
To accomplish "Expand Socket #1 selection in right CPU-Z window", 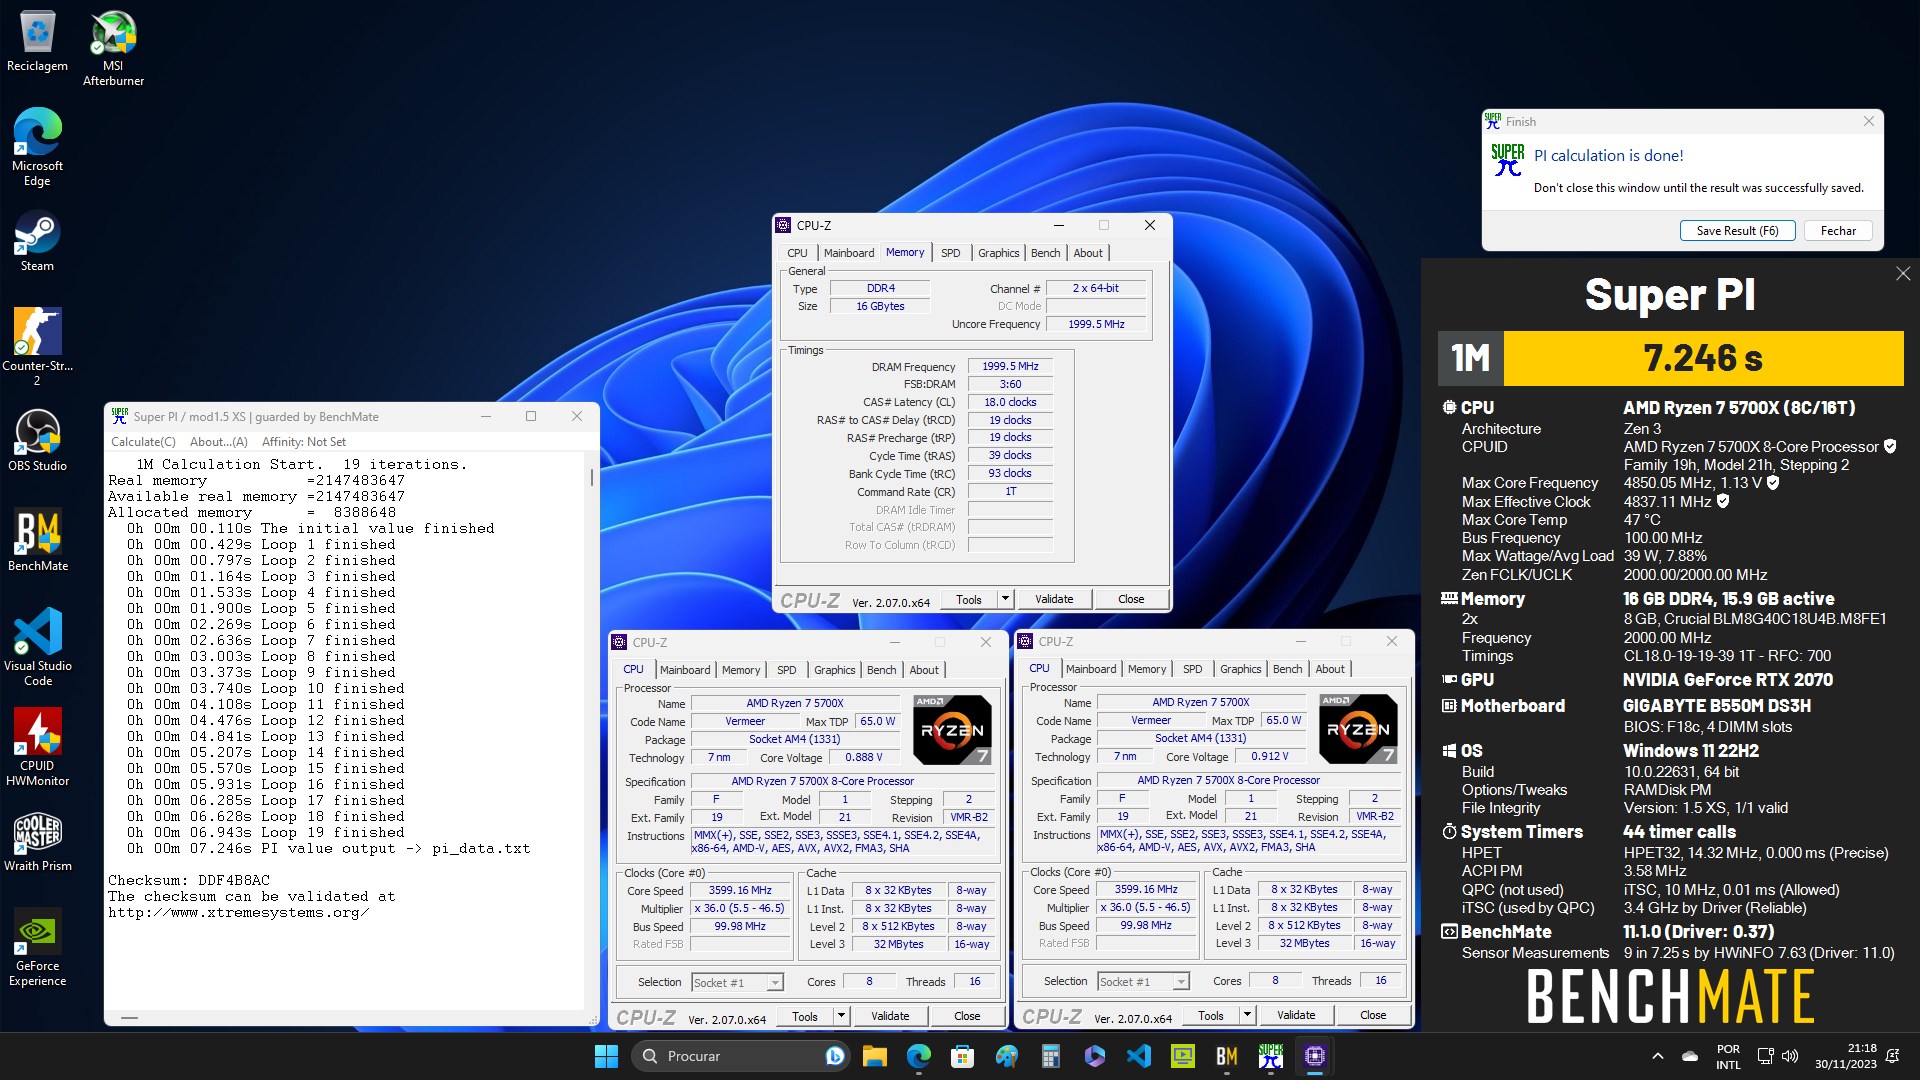I will pos(1181,982).
